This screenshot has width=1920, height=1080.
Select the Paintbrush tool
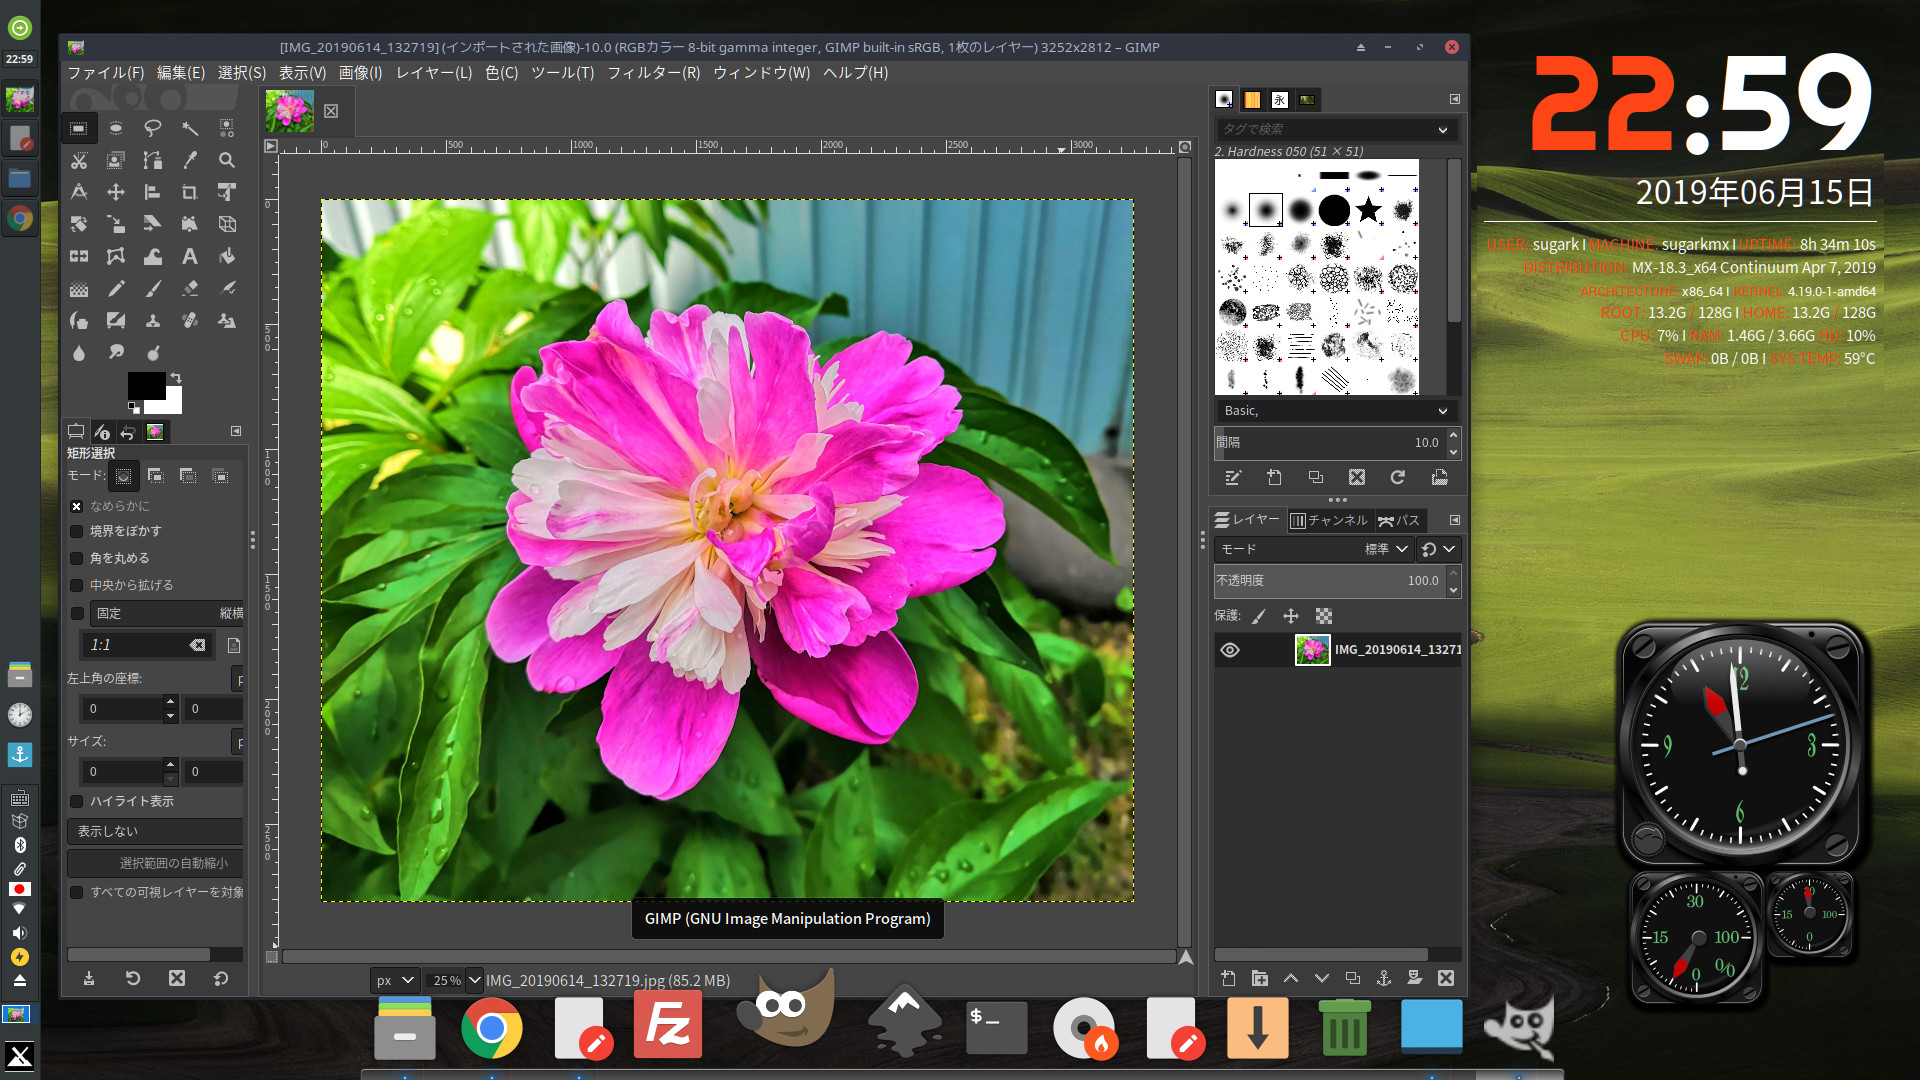pos(152,288)
